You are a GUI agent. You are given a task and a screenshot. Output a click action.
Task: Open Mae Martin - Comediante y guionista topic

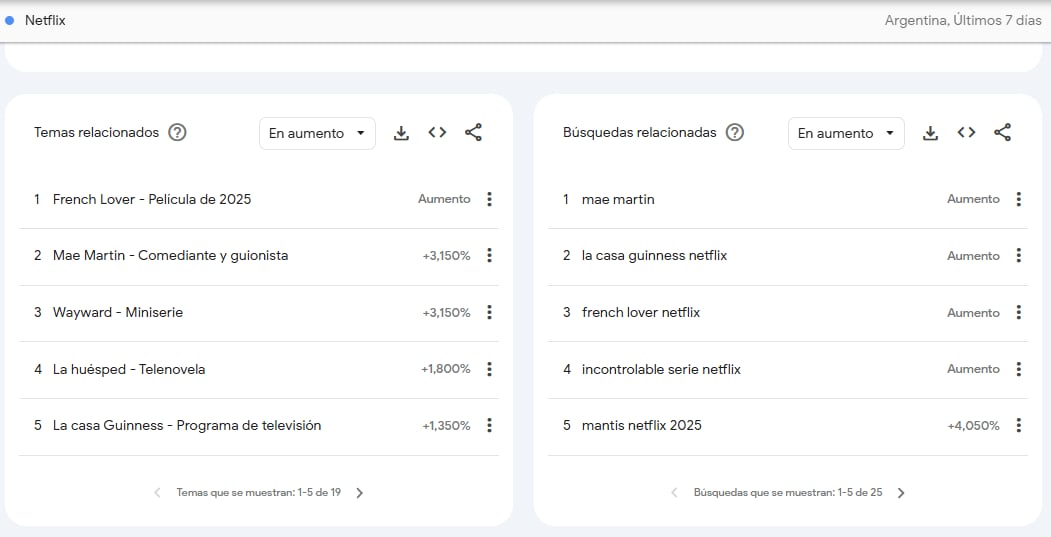pyautogui.click(x=170, y=255)
